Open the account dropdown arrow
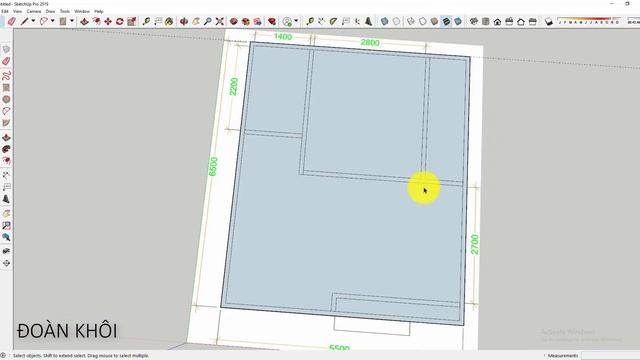The height and width of the screenshot is (360, 640). [296, 21]
